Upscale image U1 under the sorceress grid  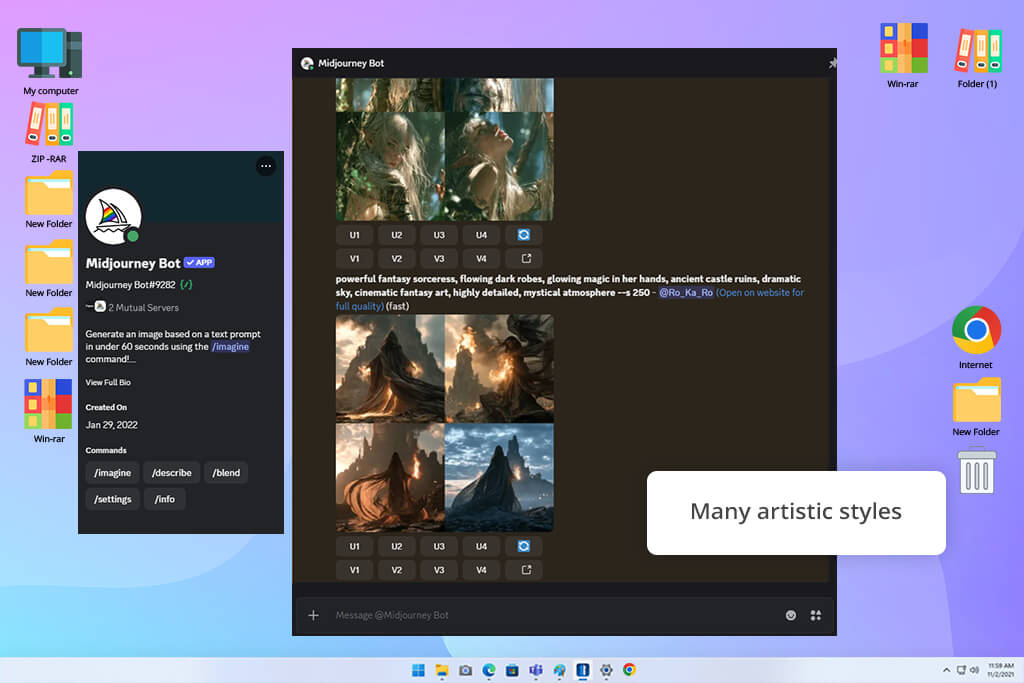(x=355, y=546)
